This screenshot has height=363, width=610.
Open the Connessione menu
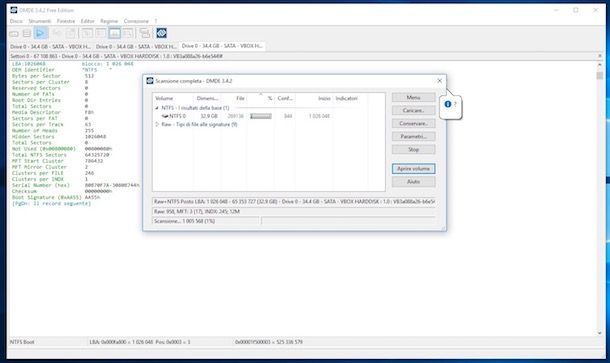tap(136, 21)
